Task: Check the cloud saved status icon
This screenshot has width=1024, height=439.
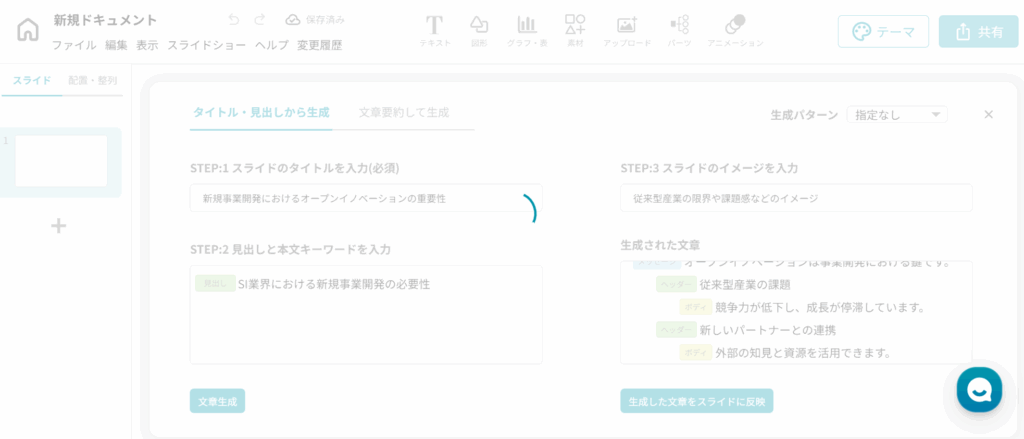Action: pos(293,20)
